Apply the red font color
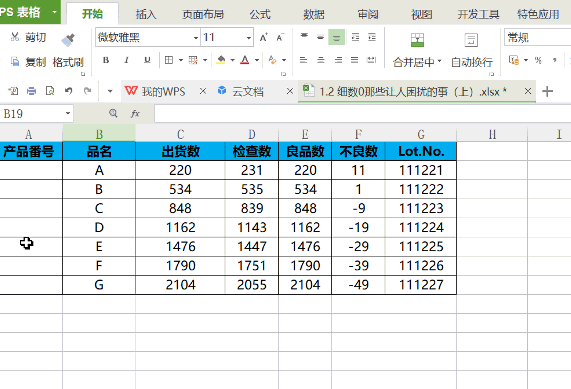This screenshot has height=389, width=571. [245, 60]
